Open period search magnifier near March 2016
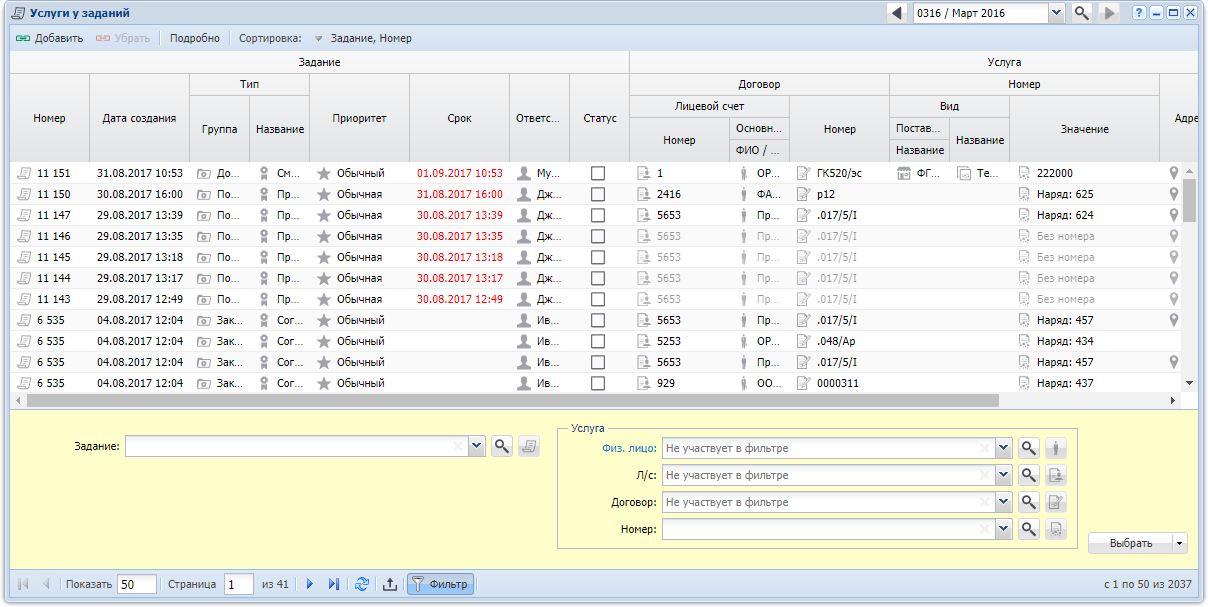The image size is (1208, 607). (x=1082, y=13)
